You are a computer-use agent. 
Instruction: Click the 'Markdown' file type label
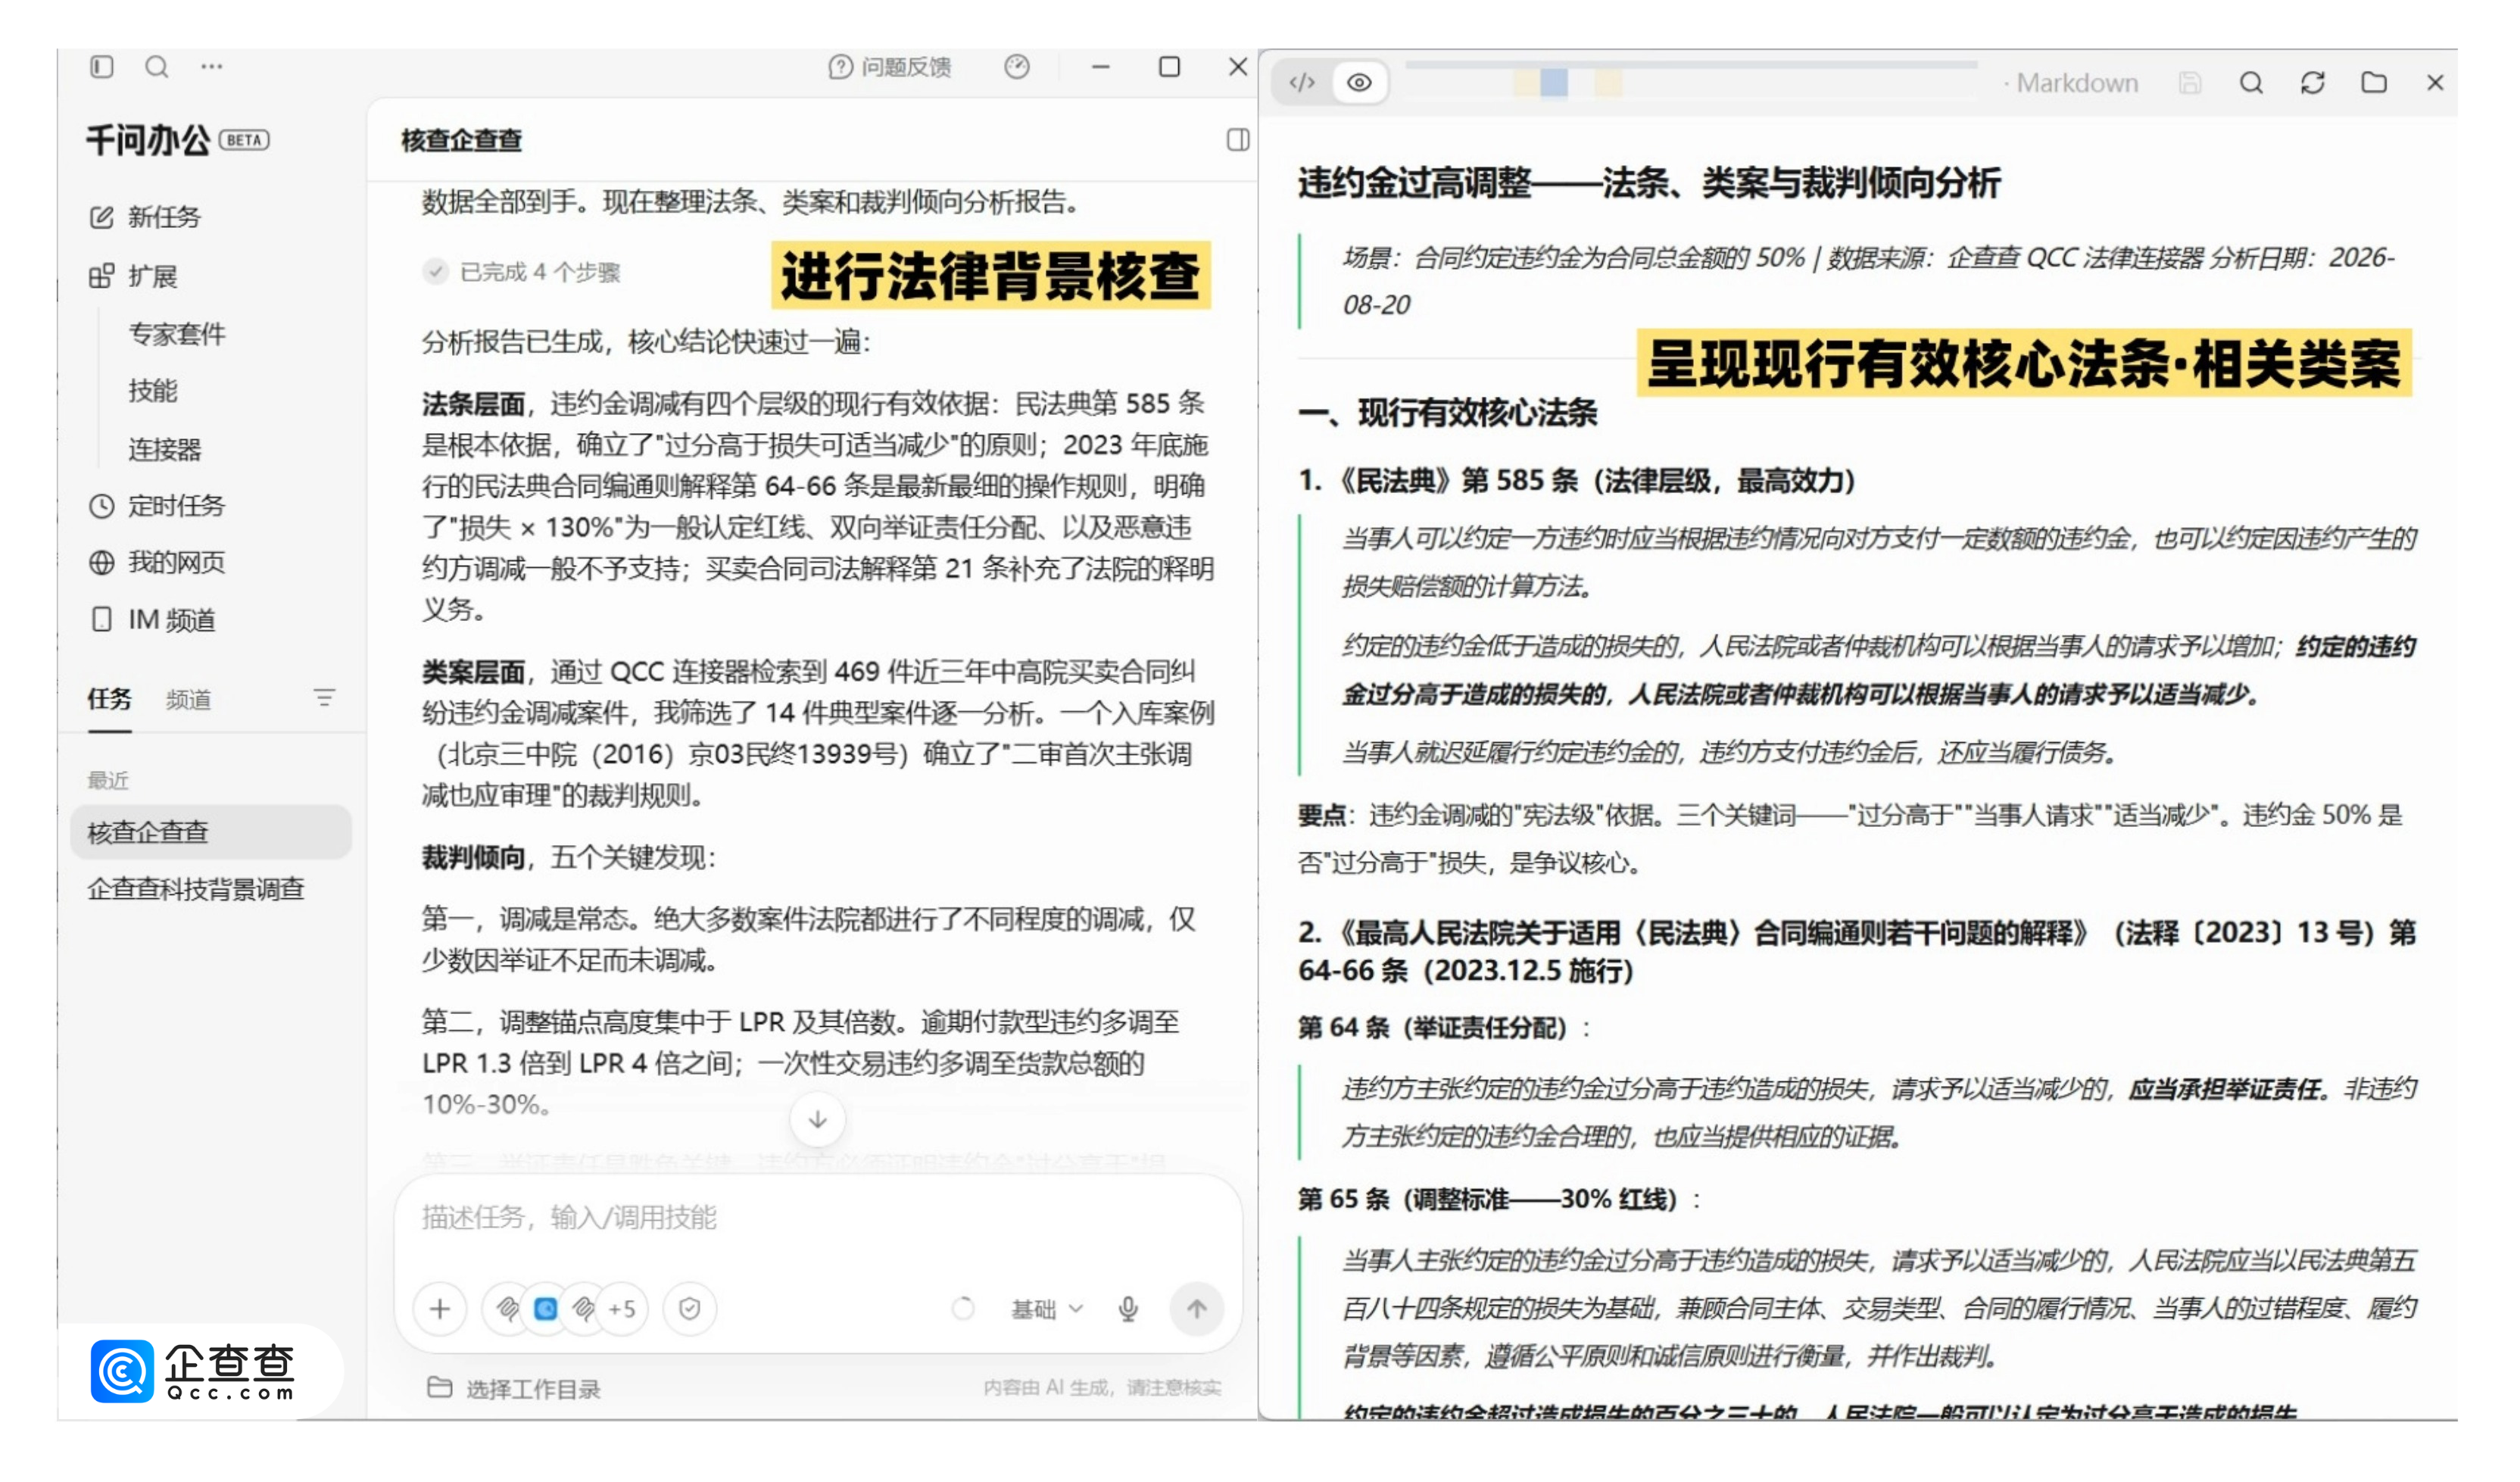click(x=2076, y=83)
